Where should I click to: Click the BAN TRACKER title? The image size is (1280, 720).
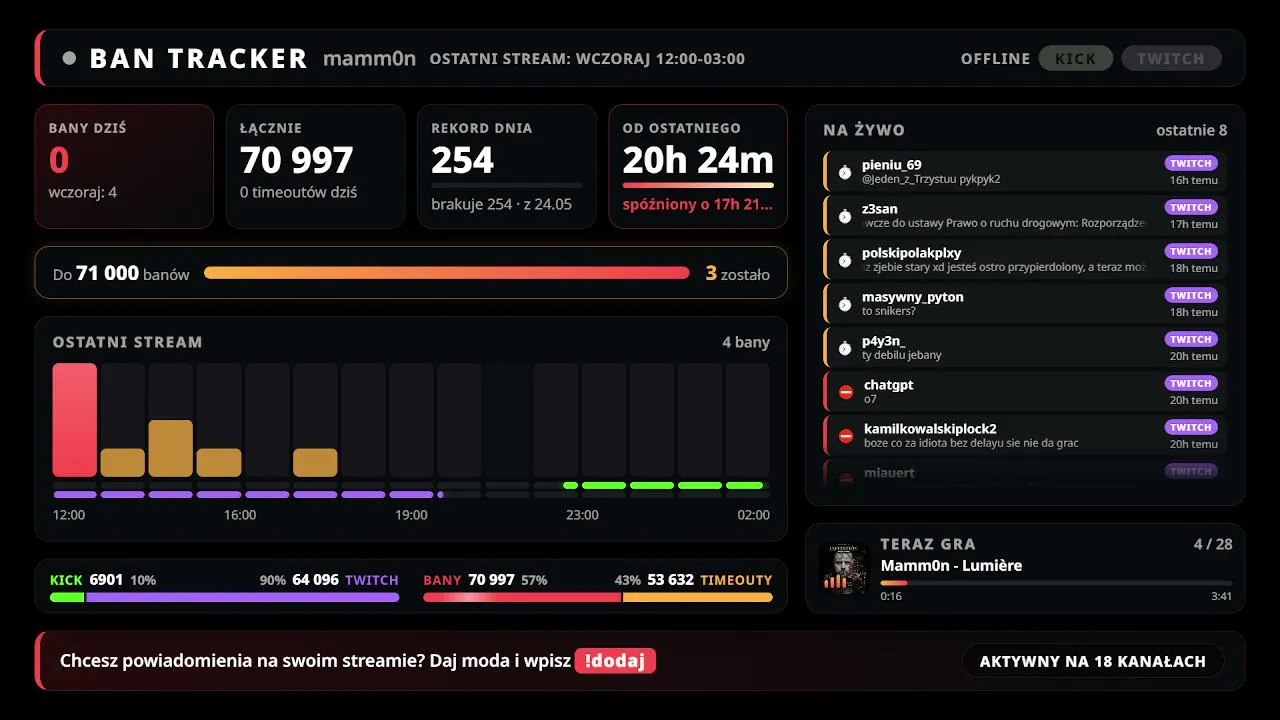click(x=198, y=58)
